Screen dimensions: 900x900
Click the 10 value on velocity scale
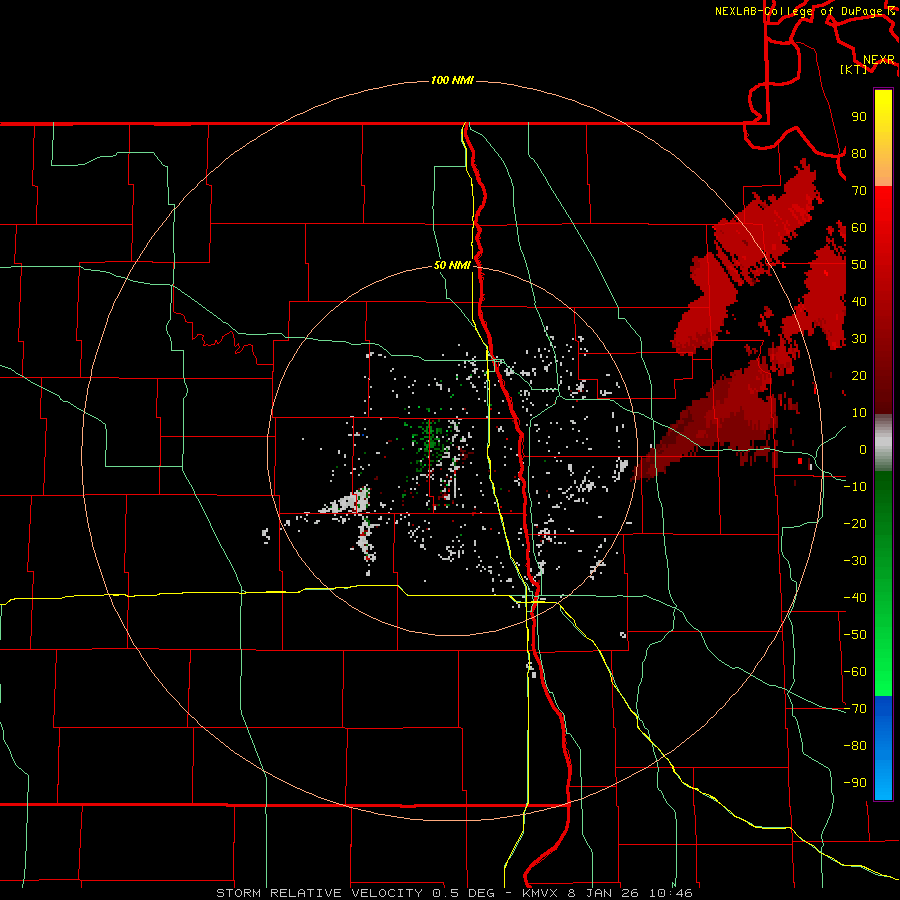859,413
